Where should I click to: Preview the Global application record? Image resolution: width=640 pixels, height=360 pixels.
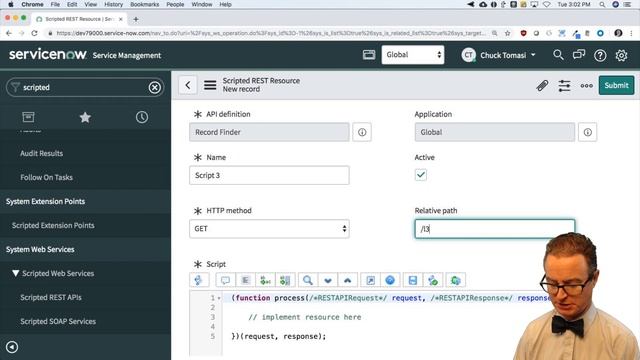(587, 132)
